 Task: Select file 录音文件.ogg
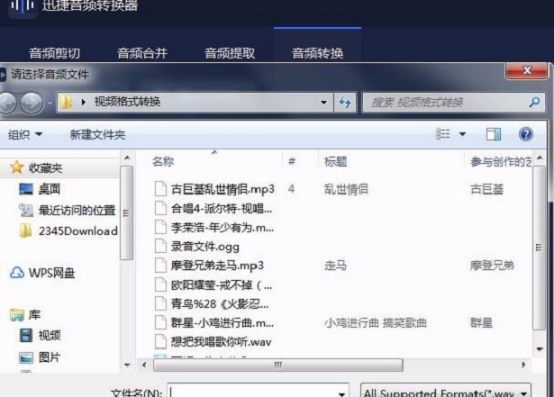click(x=205, y=246)
